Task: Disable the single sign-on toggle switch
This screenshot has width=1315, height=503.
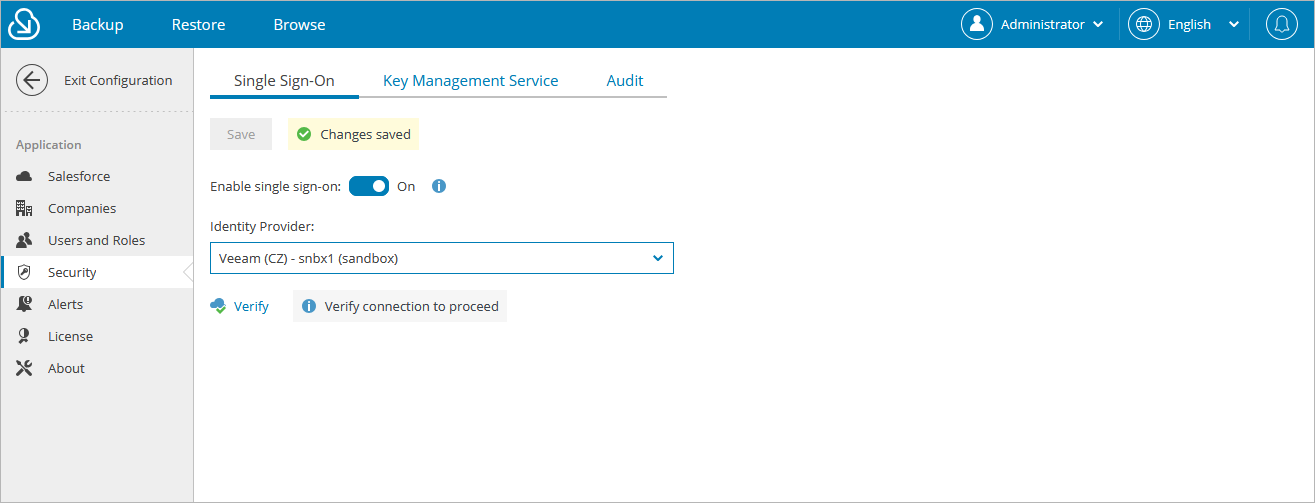Action: pyautogui.click(x=369, y=186)
